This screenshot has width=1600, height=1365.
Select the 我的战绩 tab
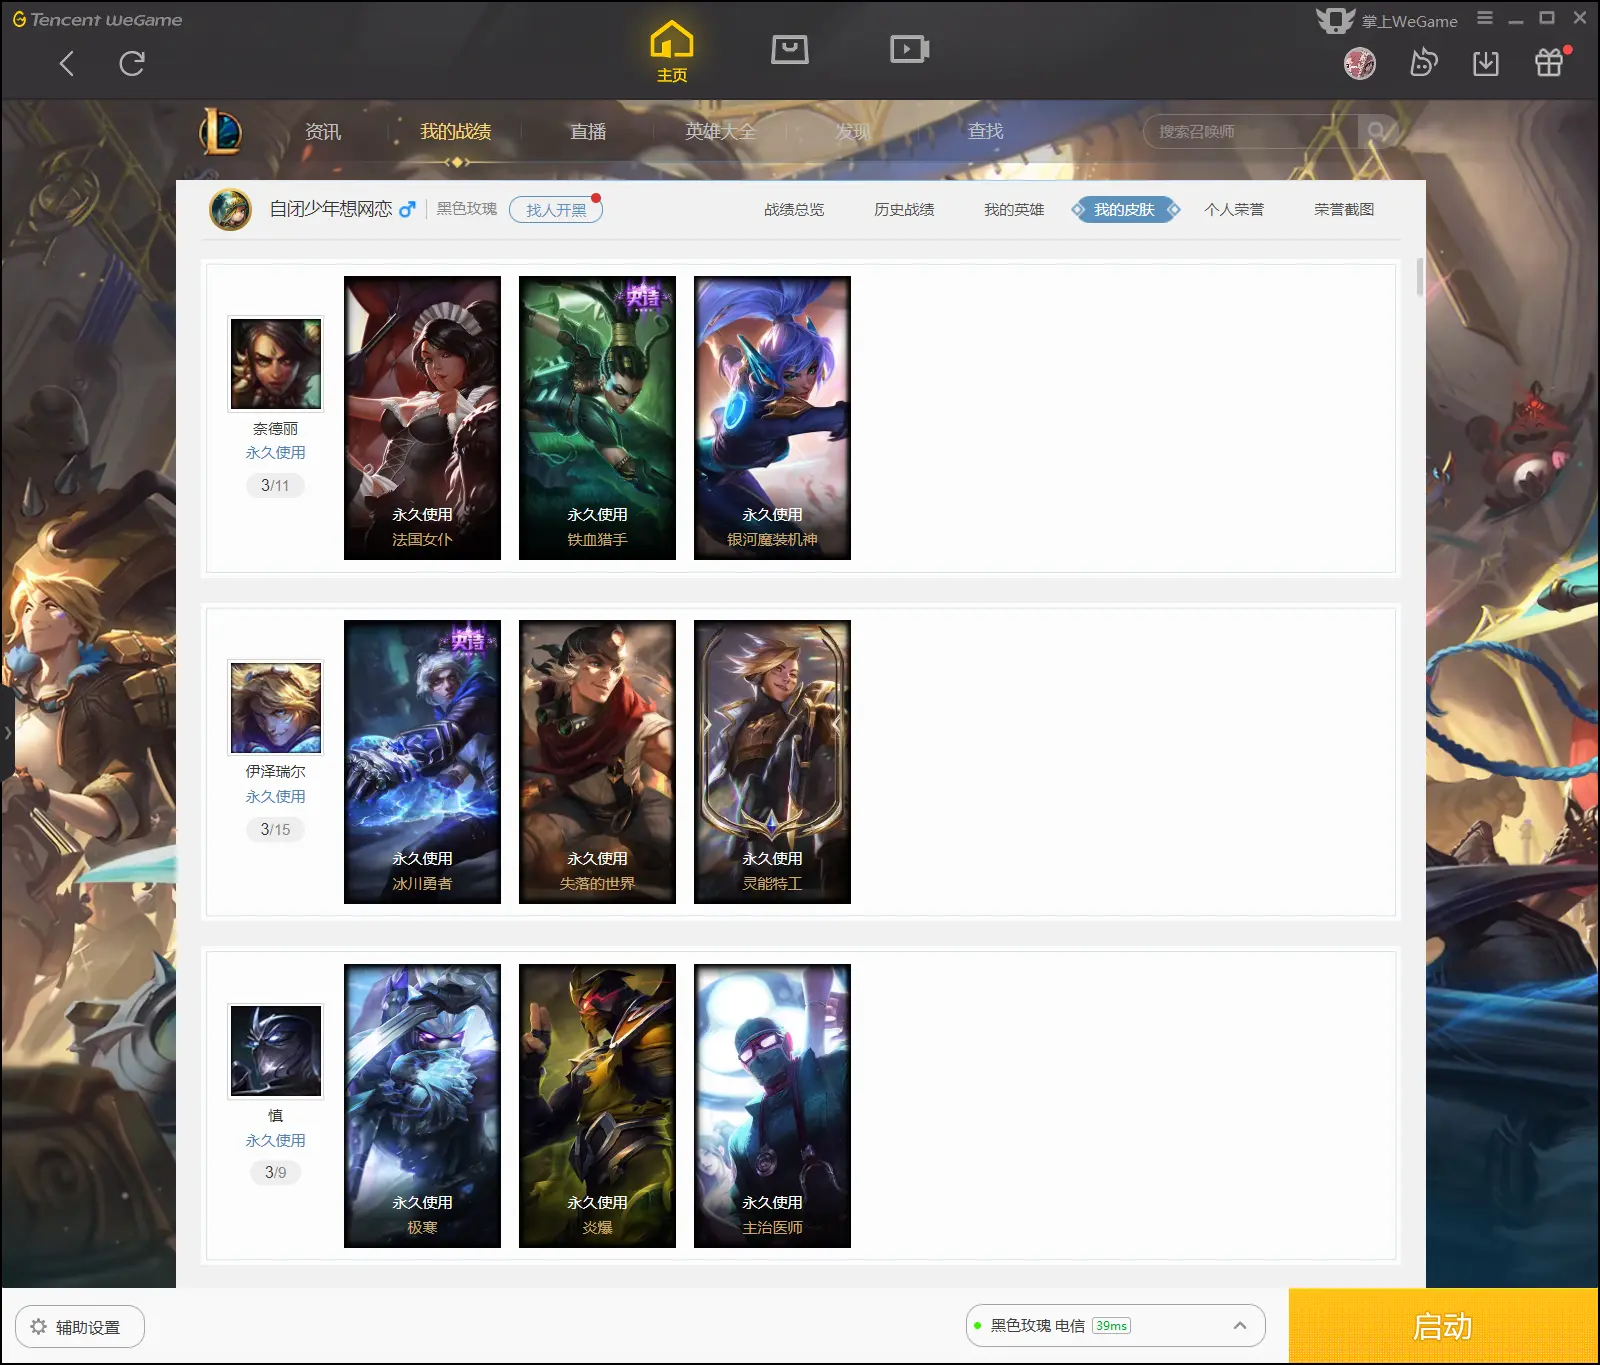pos(456,132)
